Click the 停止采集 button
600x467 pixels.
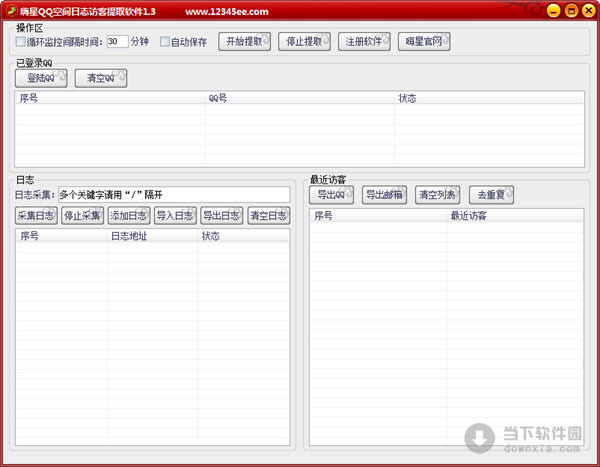83,216
